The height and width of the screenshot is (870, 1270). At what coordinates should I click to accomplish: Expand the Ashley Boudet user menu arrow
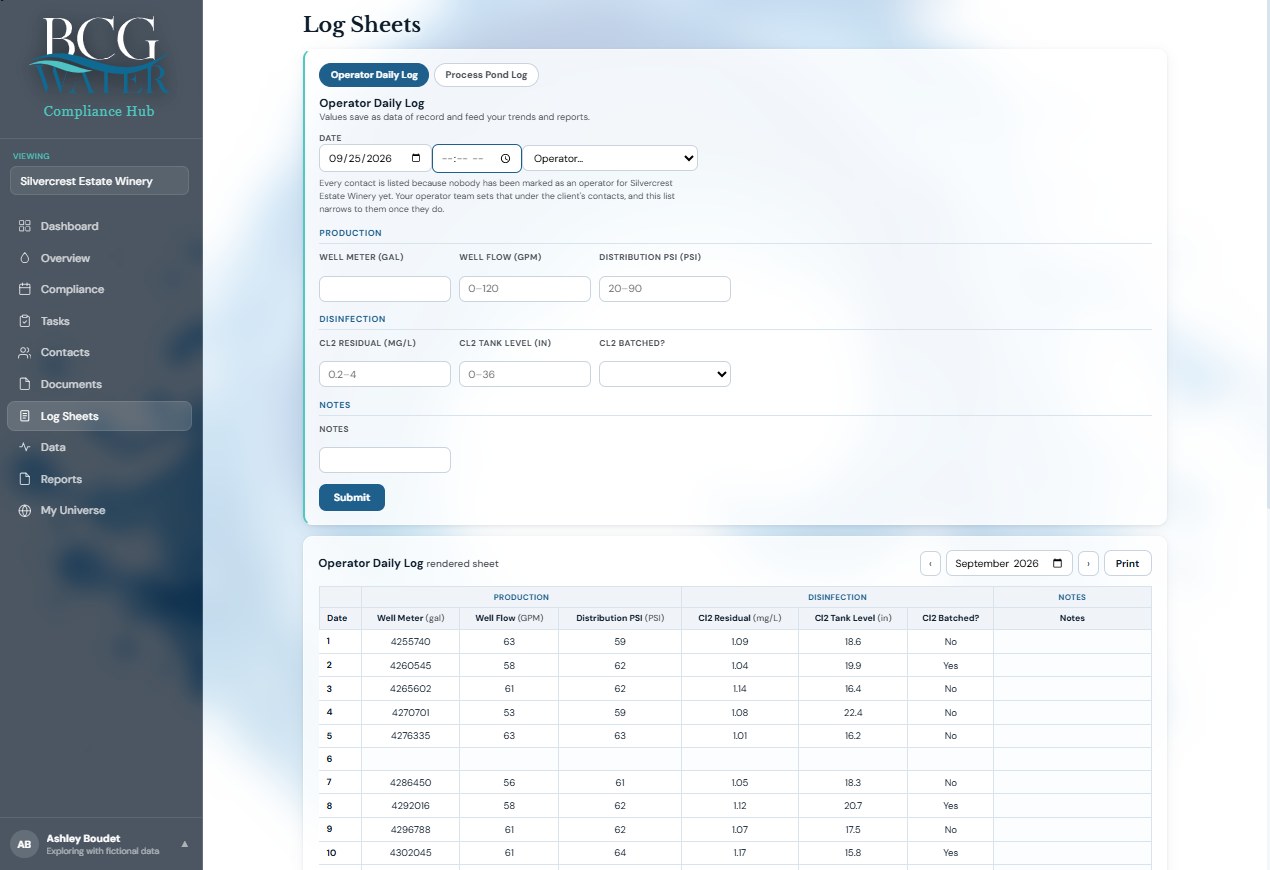pos(184,844)
